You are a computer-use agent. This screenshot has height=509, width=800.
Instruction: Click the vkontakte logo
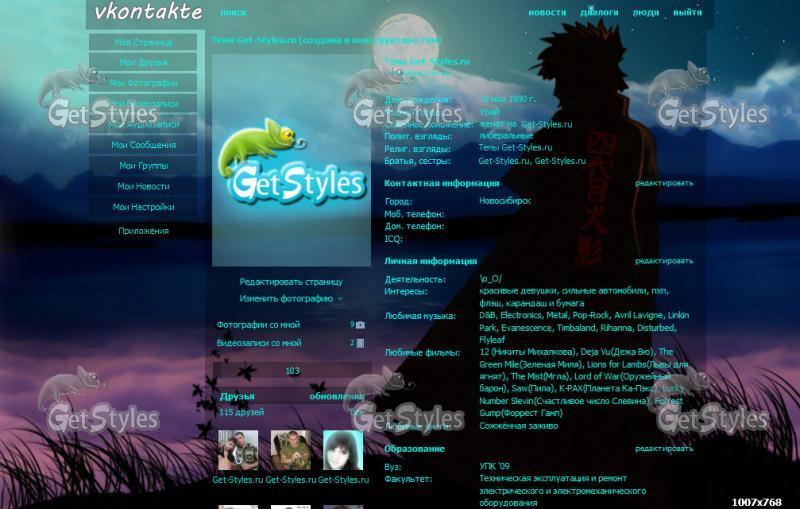click(x=148, y=12)
